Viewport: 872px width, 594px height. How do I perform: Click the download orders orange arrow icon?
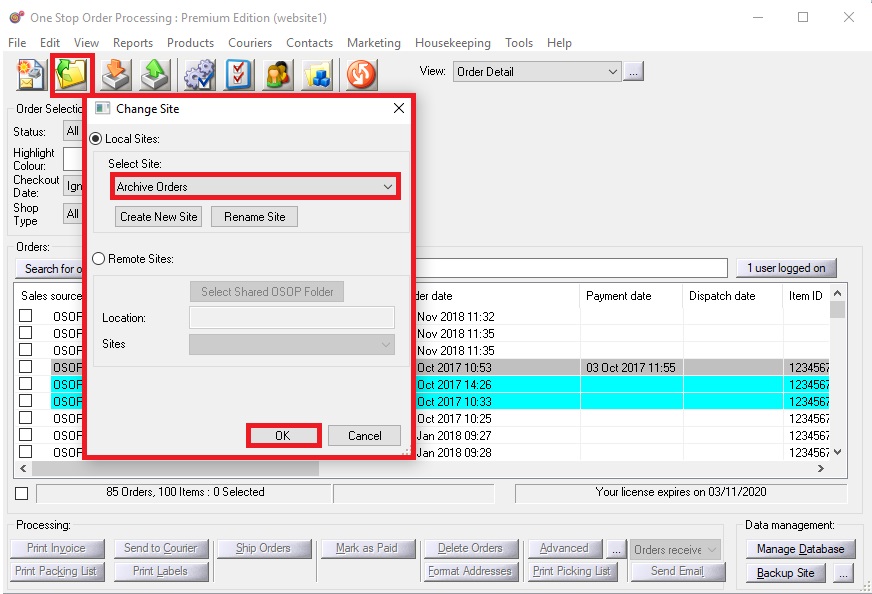pyautogui.click(x=116, y=74)
